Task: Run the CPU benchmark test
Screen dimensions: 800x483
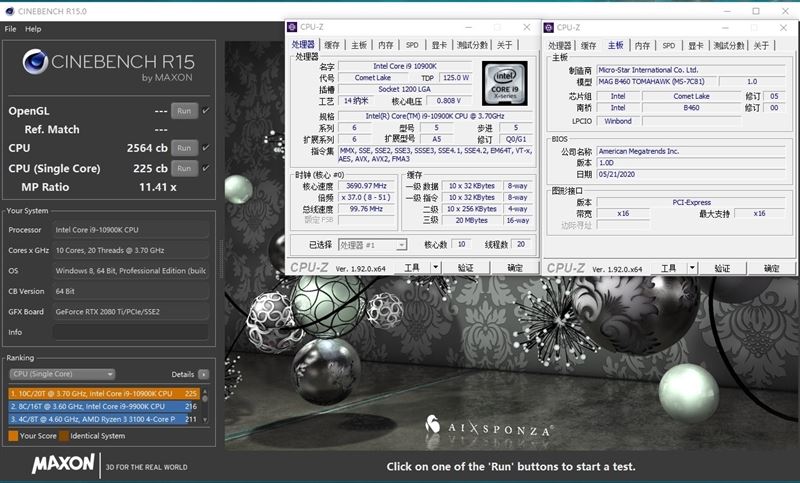Action: coord(184,148)
